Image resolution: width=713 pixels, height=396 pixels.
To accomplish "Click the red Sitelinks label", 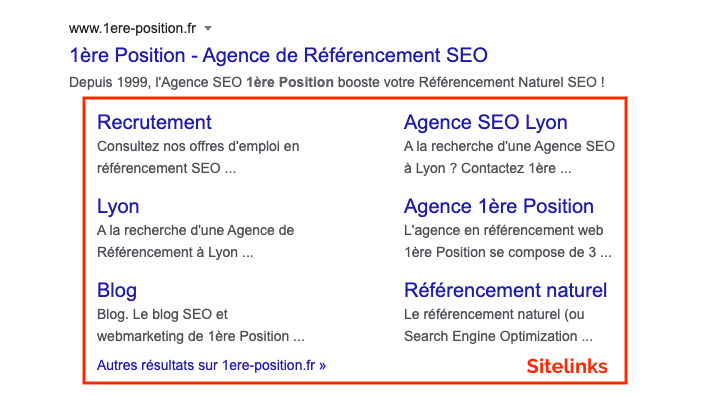I will (567, 366).
